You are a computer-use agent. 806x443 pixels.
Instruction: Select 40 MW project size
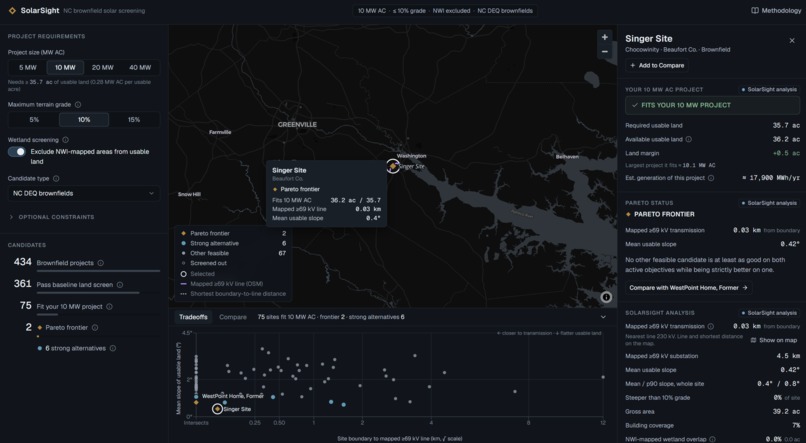pos(140,67)
